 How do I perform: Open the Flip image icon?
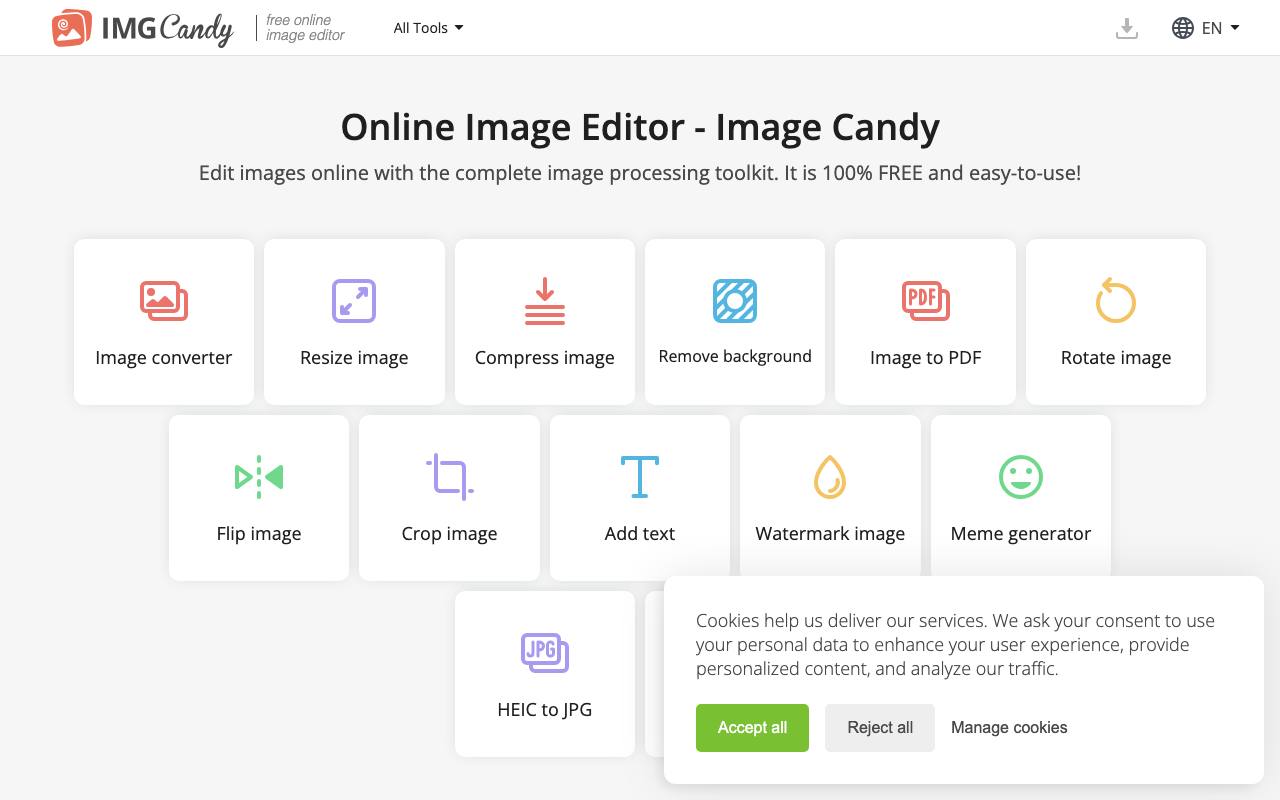coord(259,477)
